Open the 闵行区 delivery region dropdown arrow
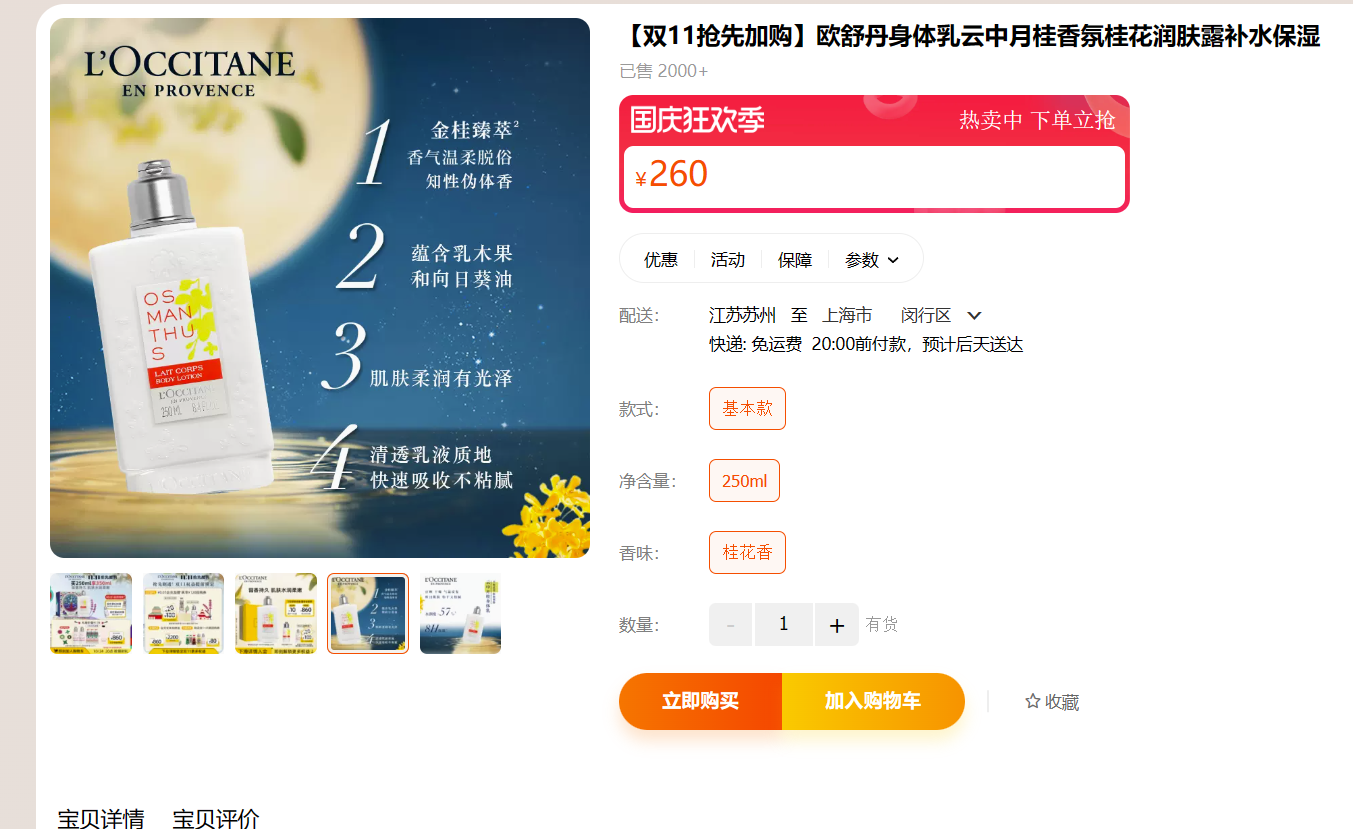This screenshot has height=829, width=1353. [974, 315]
